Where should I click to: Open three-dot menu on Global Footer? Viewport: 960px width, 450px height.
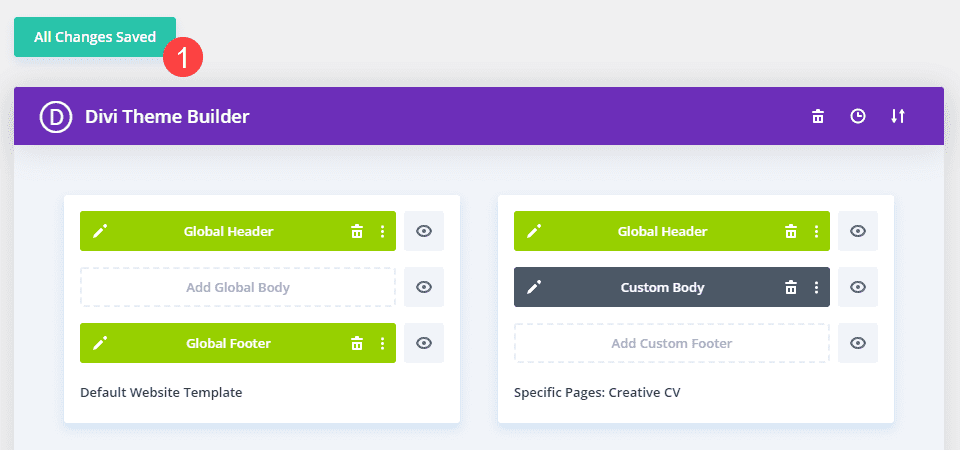pos(382,343)
